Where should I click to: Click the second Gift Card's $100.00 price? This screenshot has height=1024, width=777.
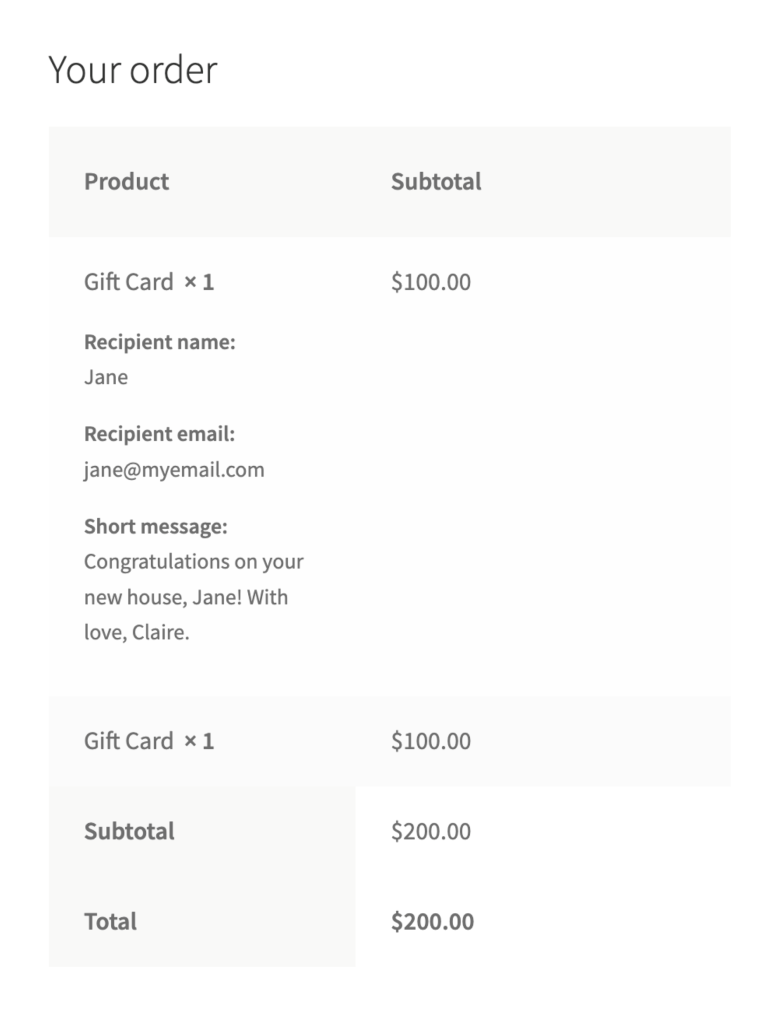[x=430, y=741]
